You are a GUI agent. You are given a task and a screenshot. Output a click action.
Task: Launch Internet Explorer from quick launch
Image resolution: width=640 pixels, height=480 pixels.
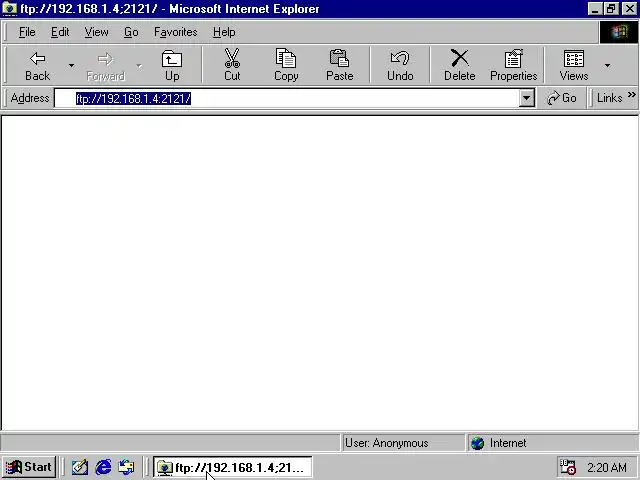coord(103,467)
